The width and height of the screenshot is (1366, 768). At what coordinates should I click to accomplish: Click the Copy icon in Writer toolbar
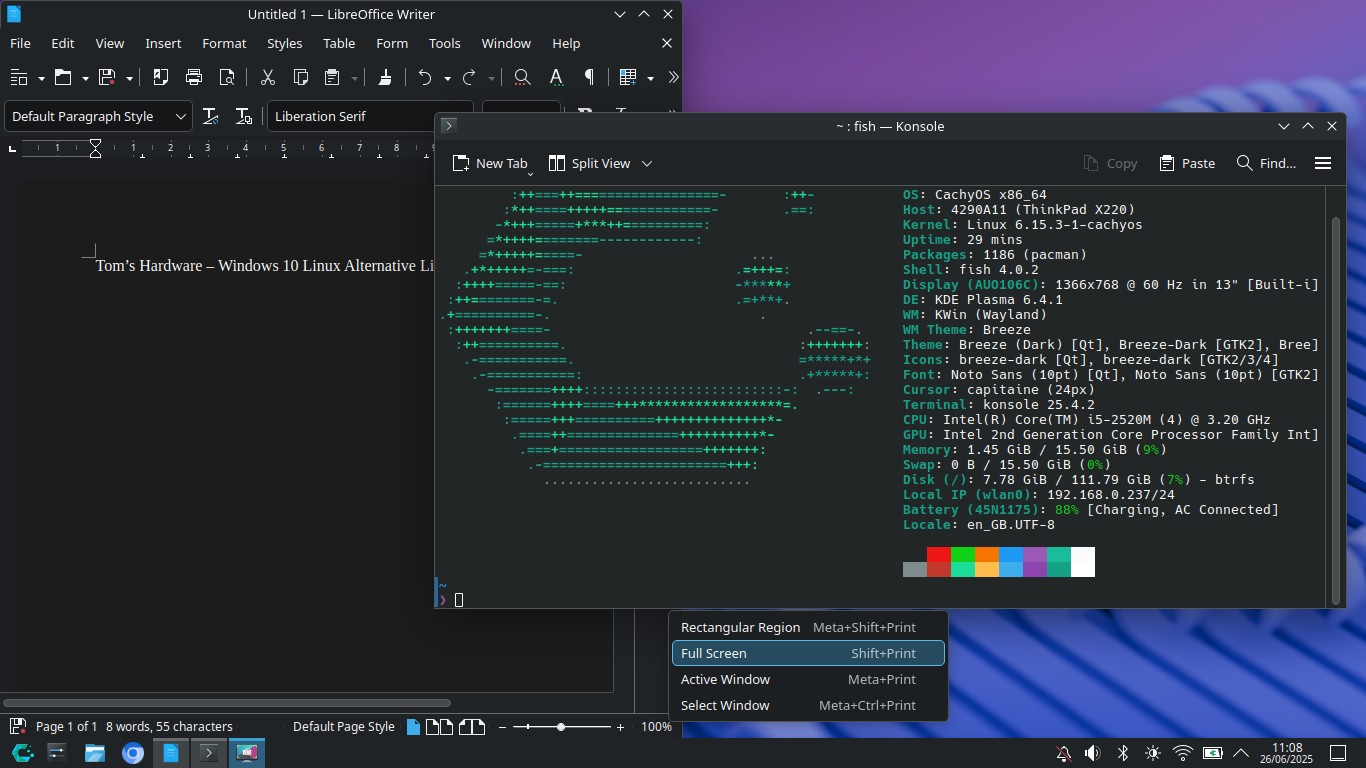point(300,77)
